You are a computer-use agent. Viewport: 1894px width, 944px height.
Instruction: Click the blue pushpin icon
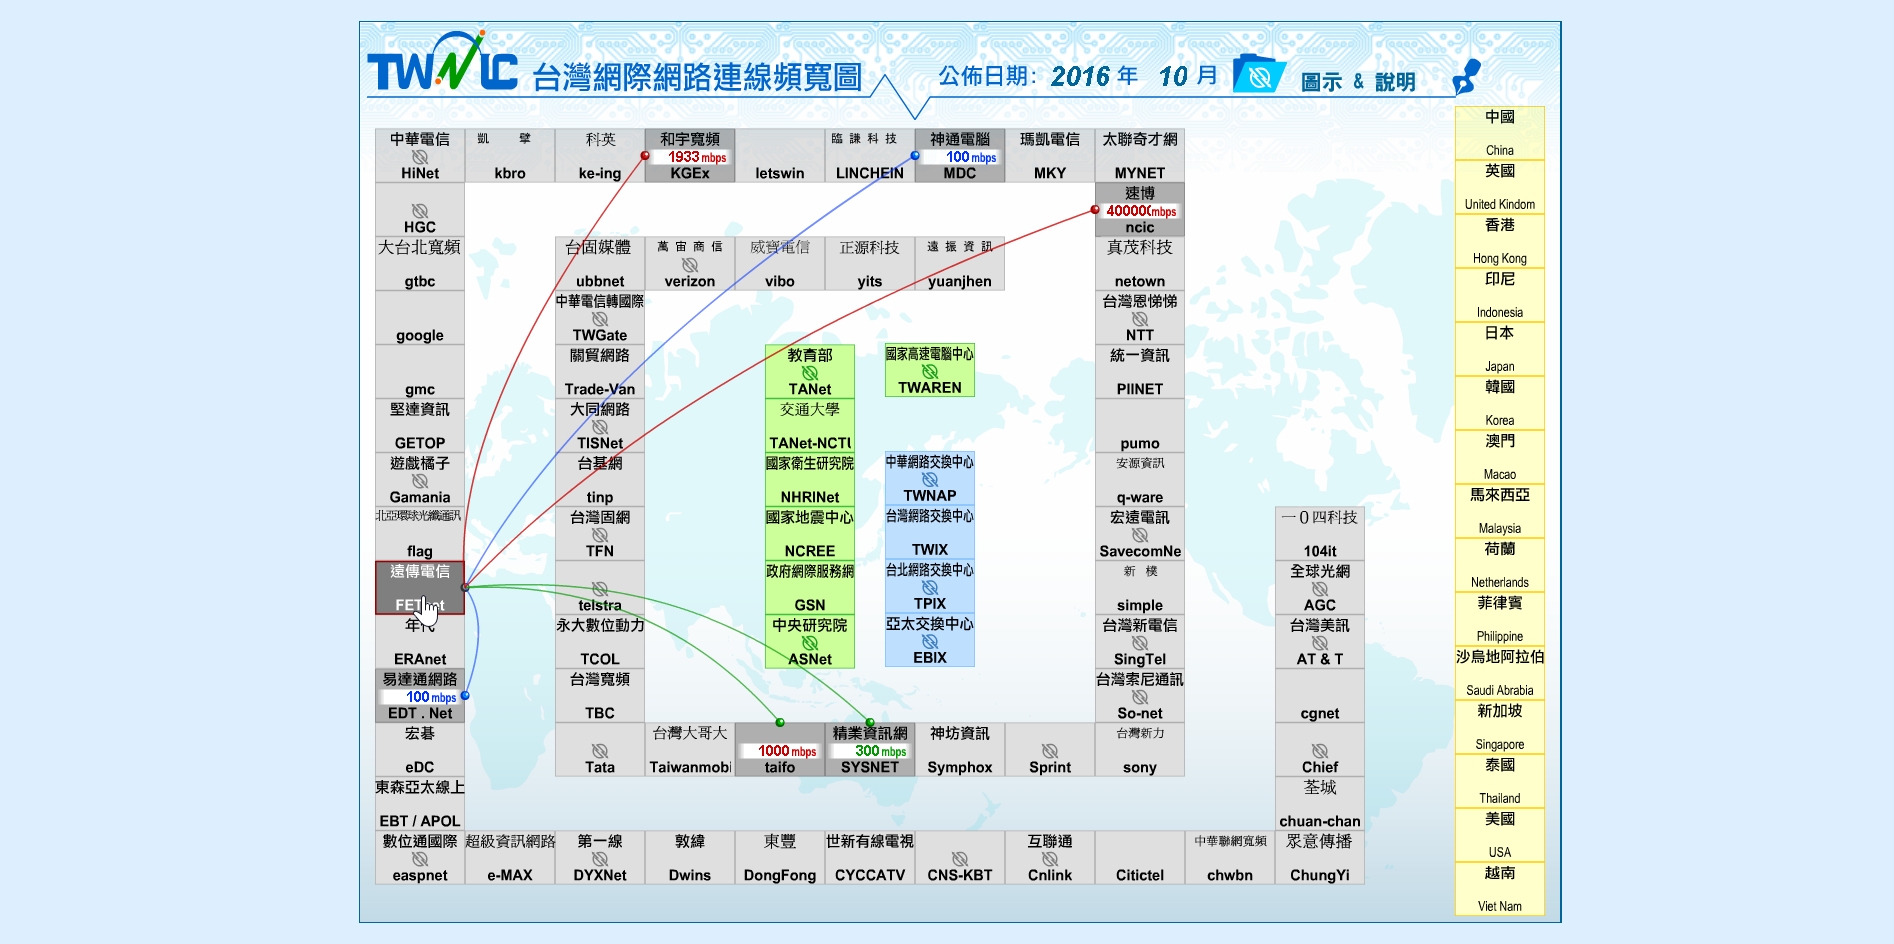pyautogui.click(x=1466, y=76)
